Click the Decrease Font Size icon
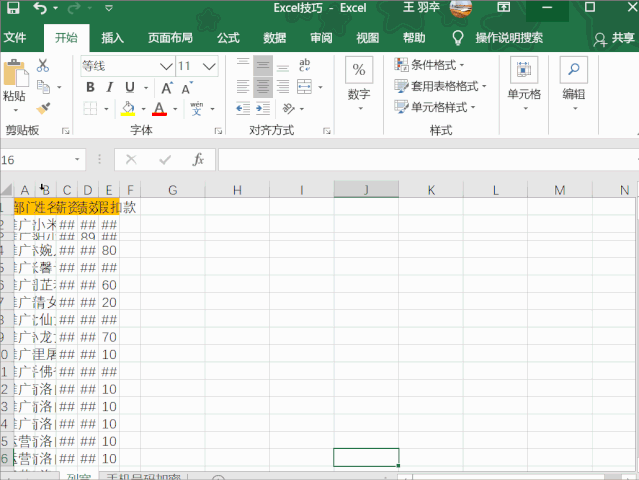The width and height of the screenshot is (639, 480). (187, 88)
